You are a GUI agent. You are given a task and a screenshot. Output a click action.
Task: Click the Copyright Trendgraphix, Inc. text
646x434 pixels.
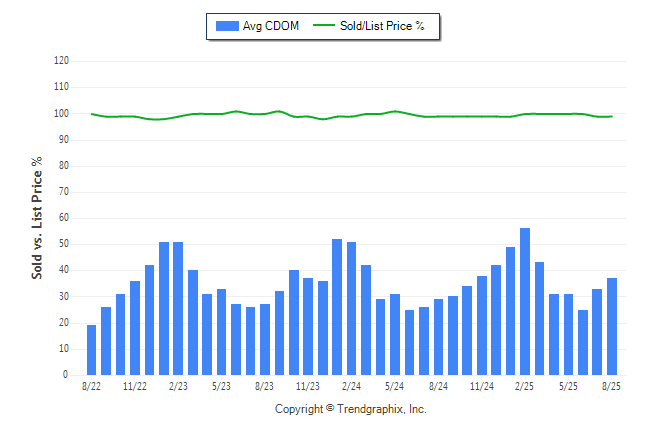tap(351, 409)
